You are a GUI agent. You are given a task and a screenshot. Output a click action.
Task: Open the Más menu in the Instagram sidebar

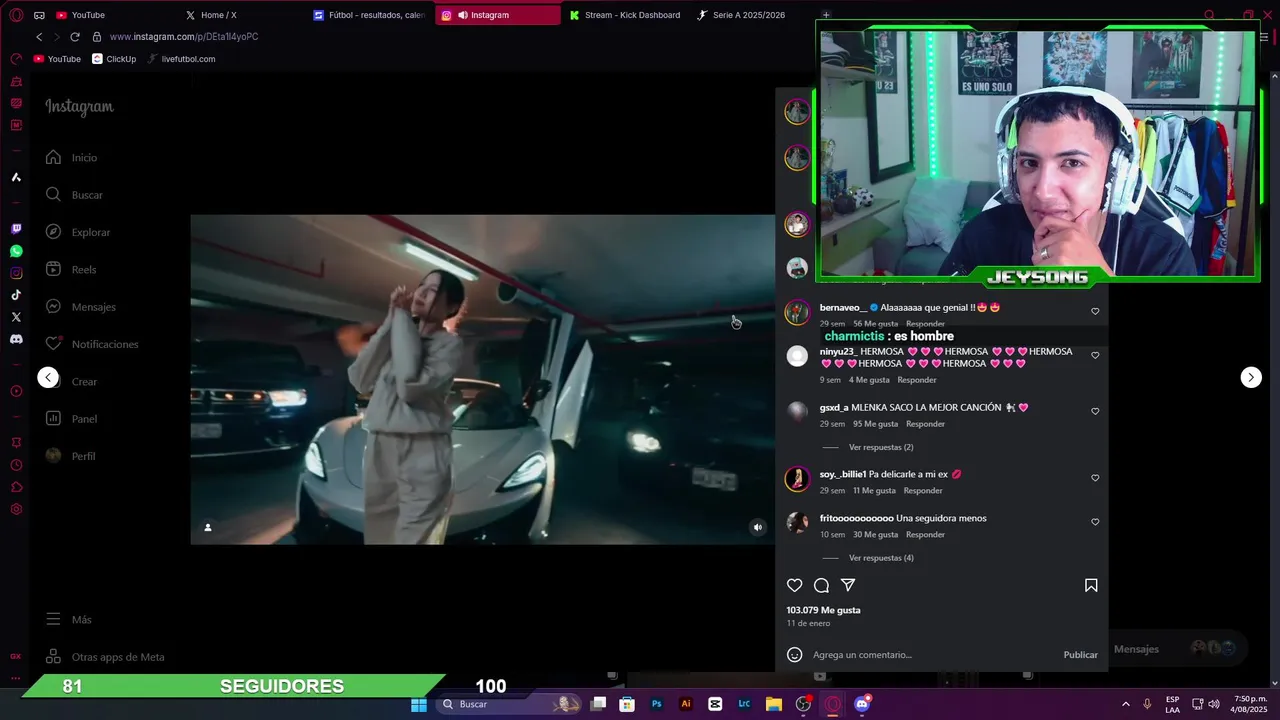69,620
